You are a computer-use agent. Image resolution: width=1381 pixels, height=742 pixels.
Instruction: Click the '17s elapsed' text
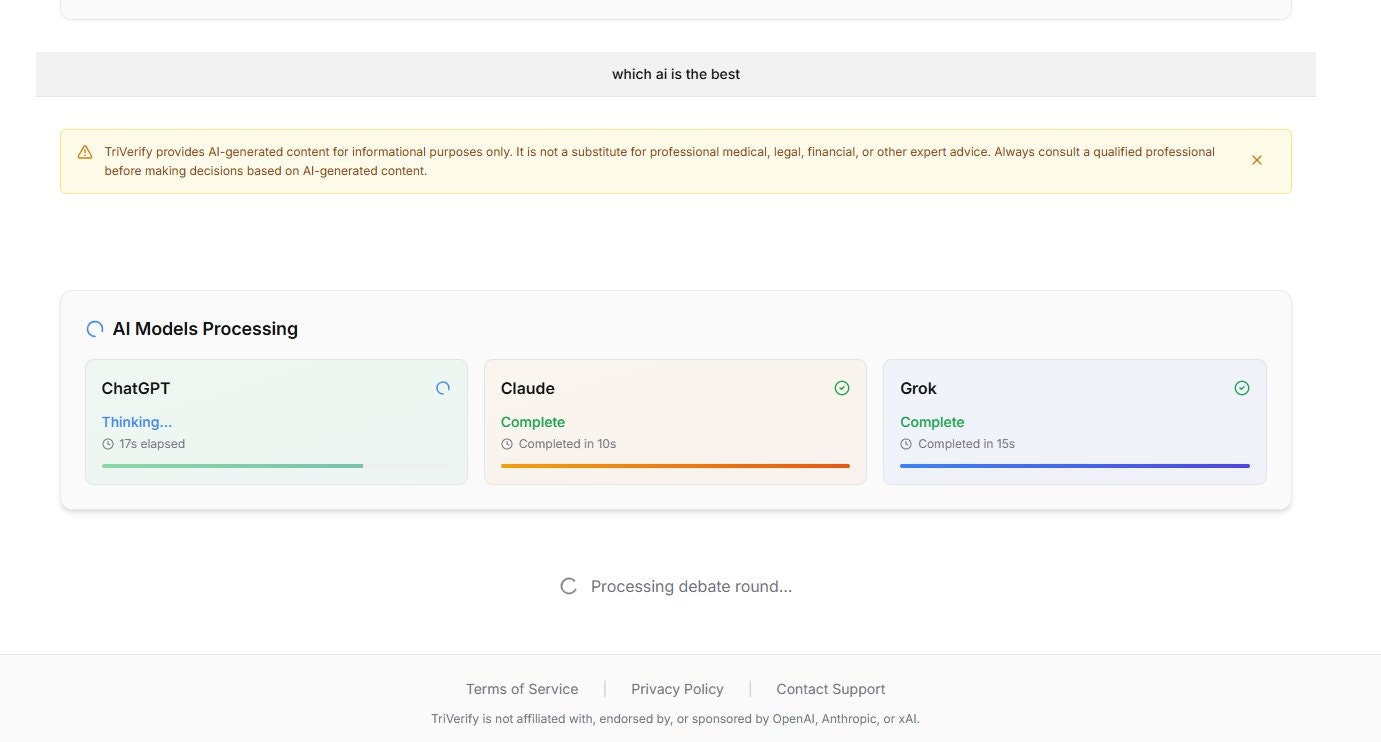(x=152, y=444)
